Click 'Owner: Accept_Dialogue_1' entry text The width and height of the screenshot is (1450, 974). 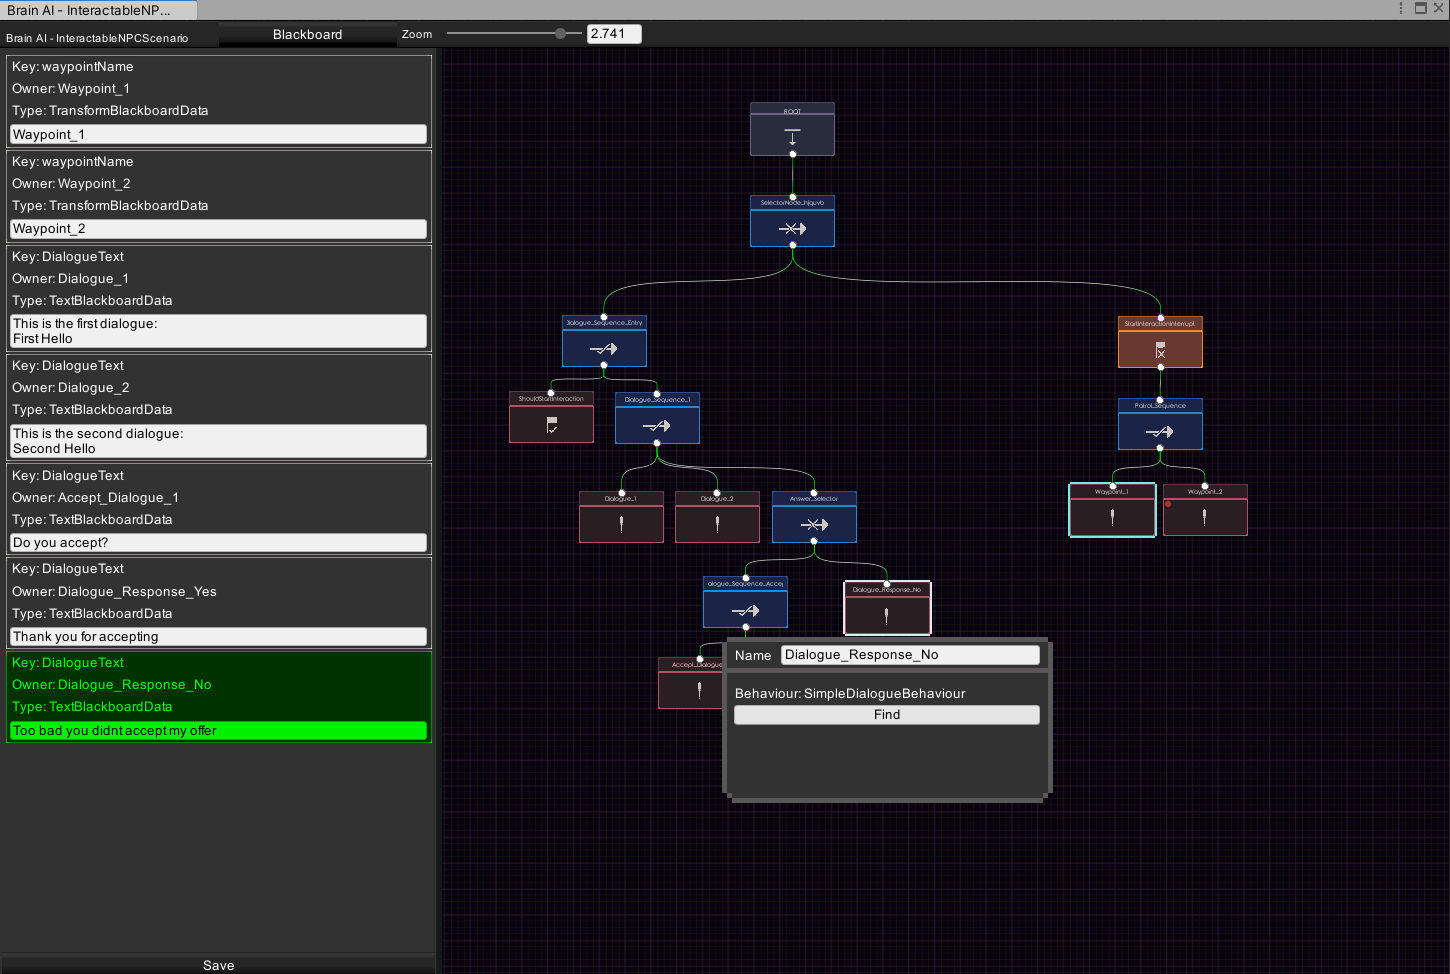tap(95, 498)
